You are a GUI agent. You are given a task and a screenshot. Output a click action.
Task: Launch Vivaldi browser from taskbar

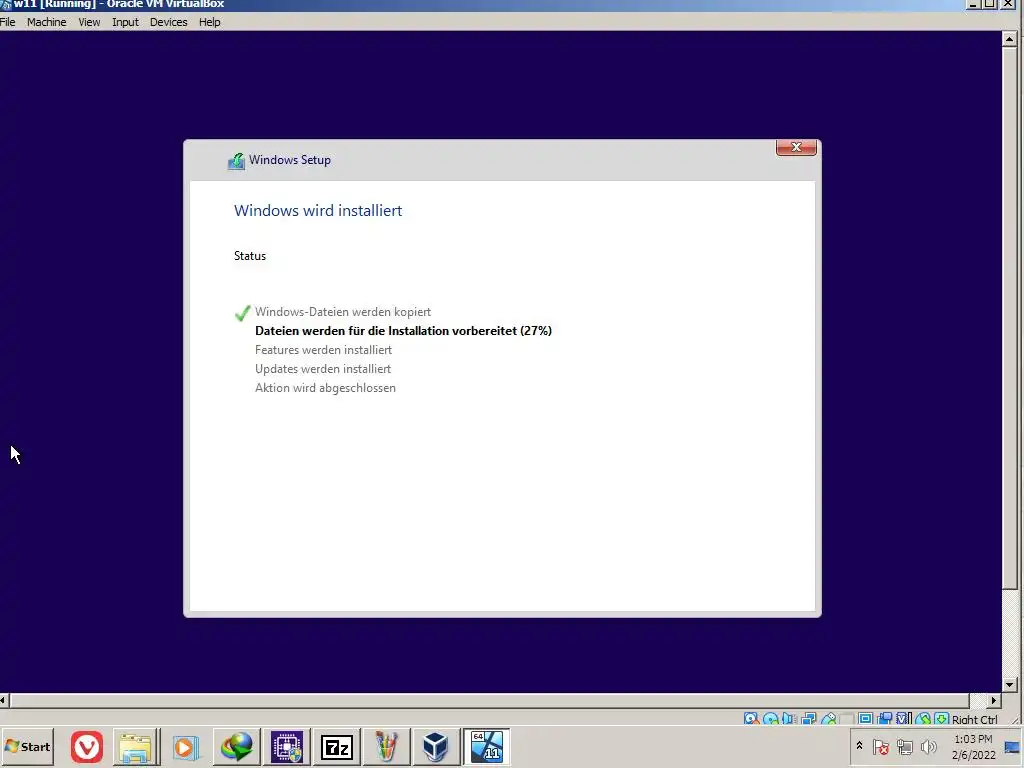pyautogui.click(x=87, y=746)
